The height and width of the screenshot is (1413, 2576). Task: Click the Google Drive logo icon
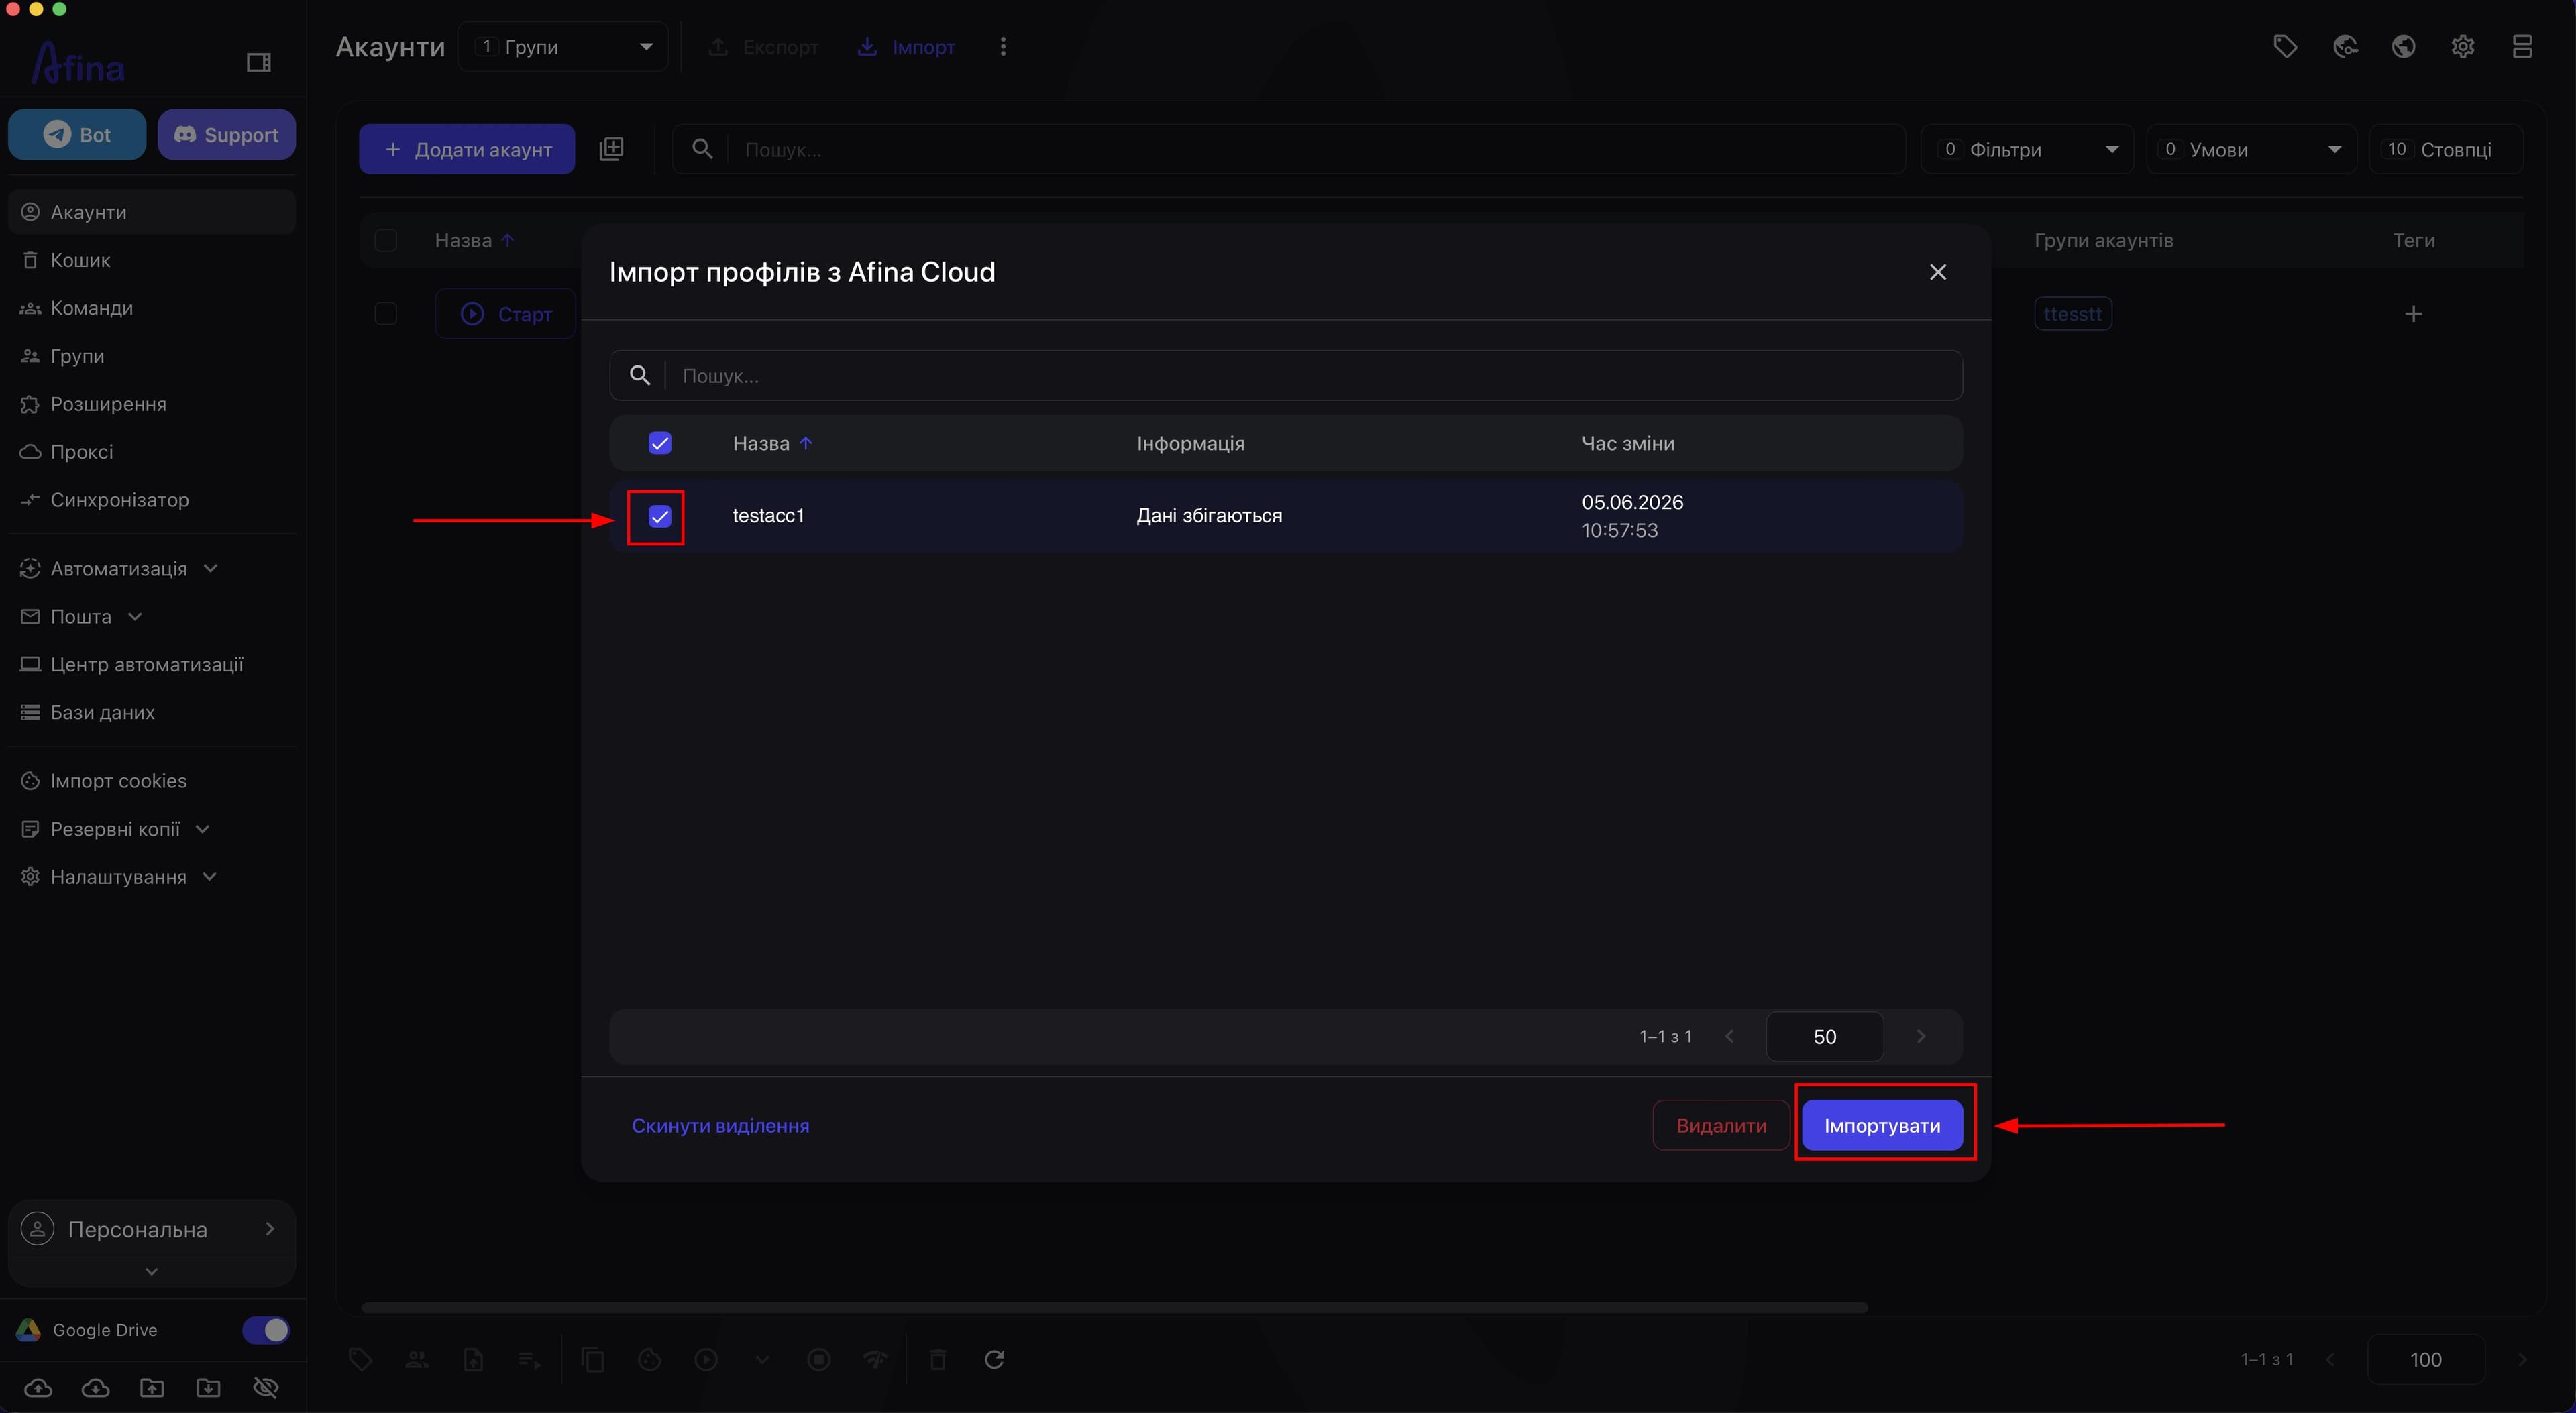click(29, 1329)
